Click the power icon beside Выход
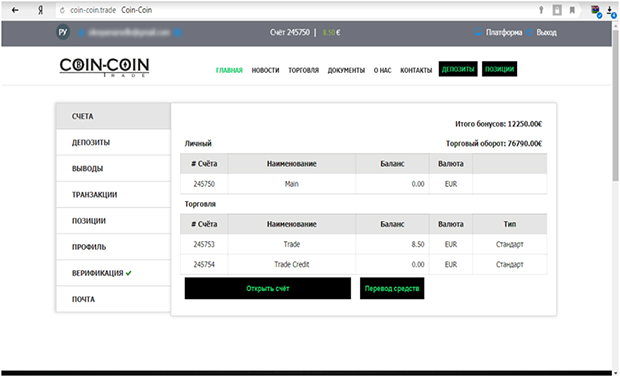 (x=530, y=32)
